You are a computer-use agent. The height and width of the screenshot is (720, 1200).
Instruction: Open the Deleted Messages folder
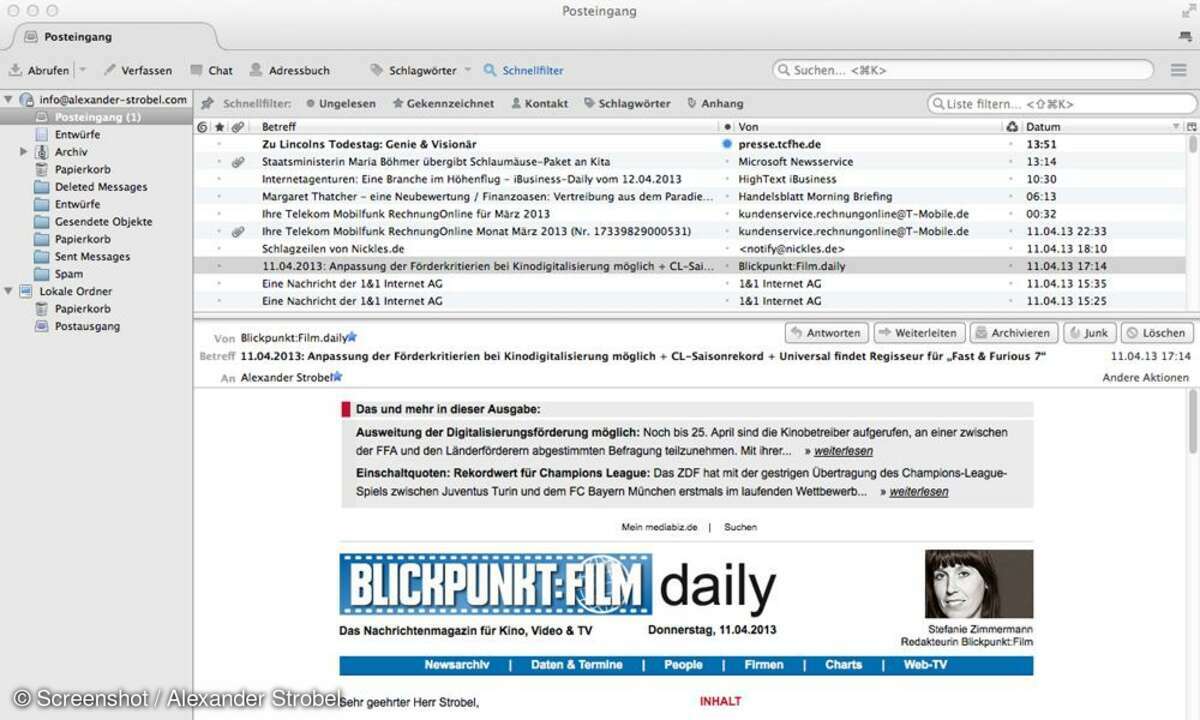pos(100,187)
